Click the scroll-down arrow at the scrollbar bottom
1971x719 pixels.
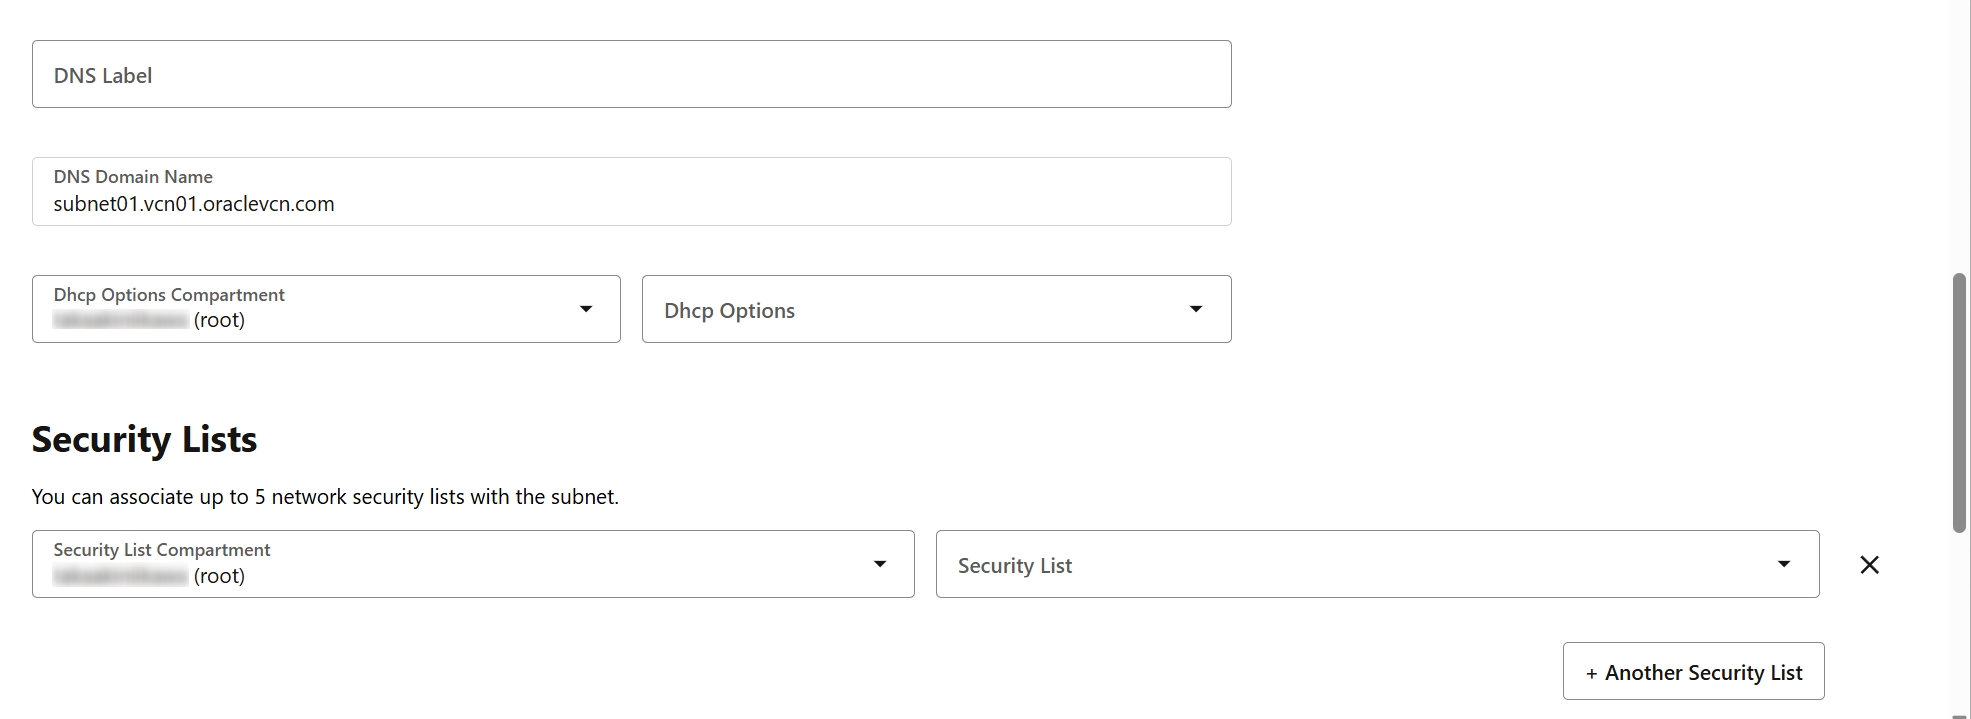1960,715
